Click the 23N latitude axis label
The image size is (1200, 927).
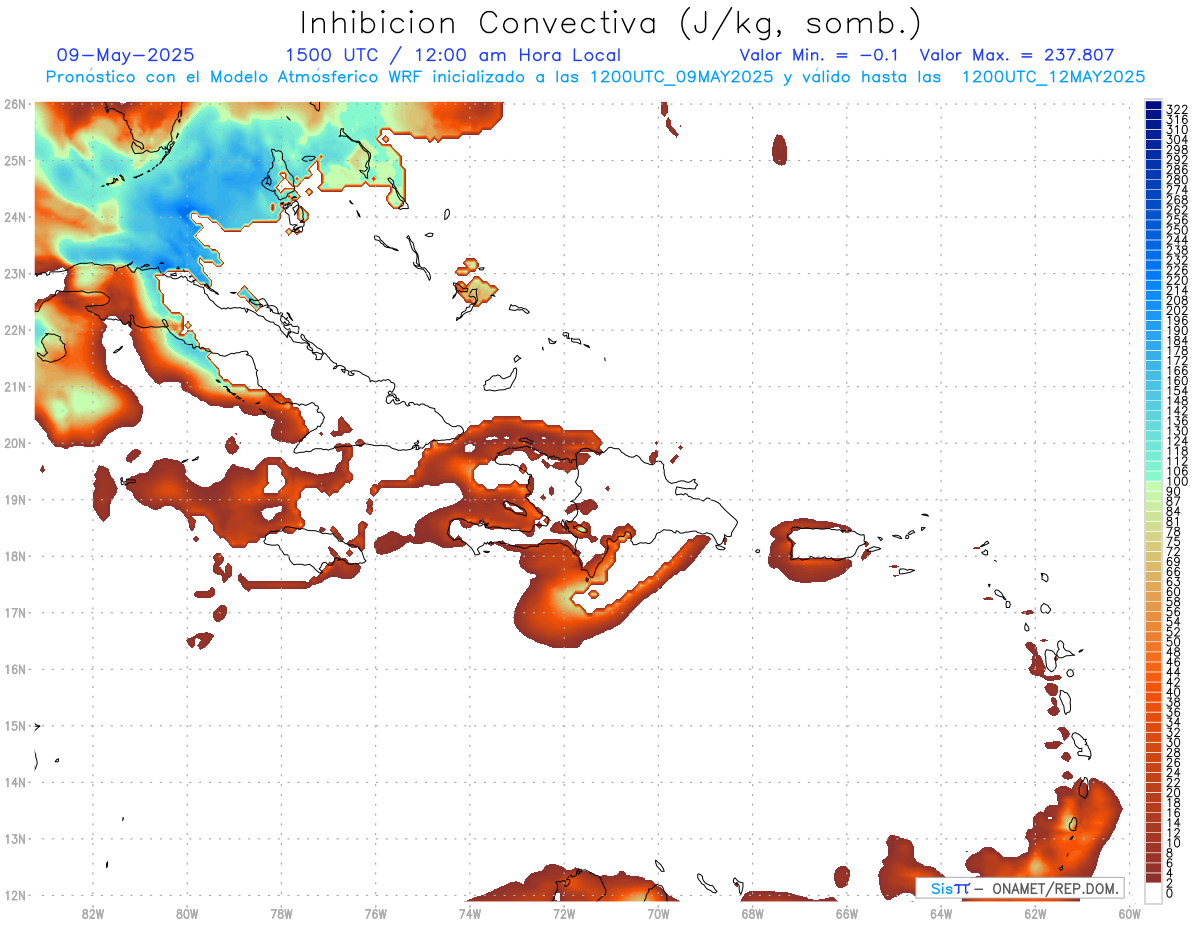coord(15,273)
